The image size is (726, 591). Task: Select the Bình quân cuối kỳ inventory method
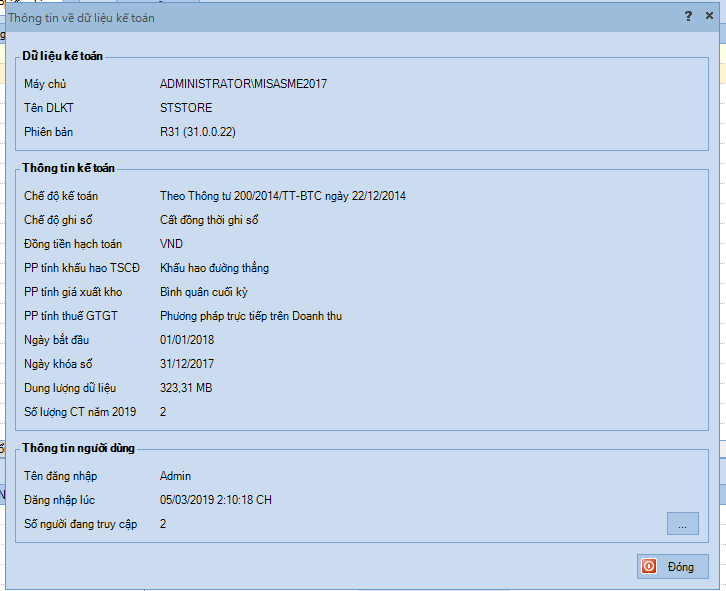point(203,292)
